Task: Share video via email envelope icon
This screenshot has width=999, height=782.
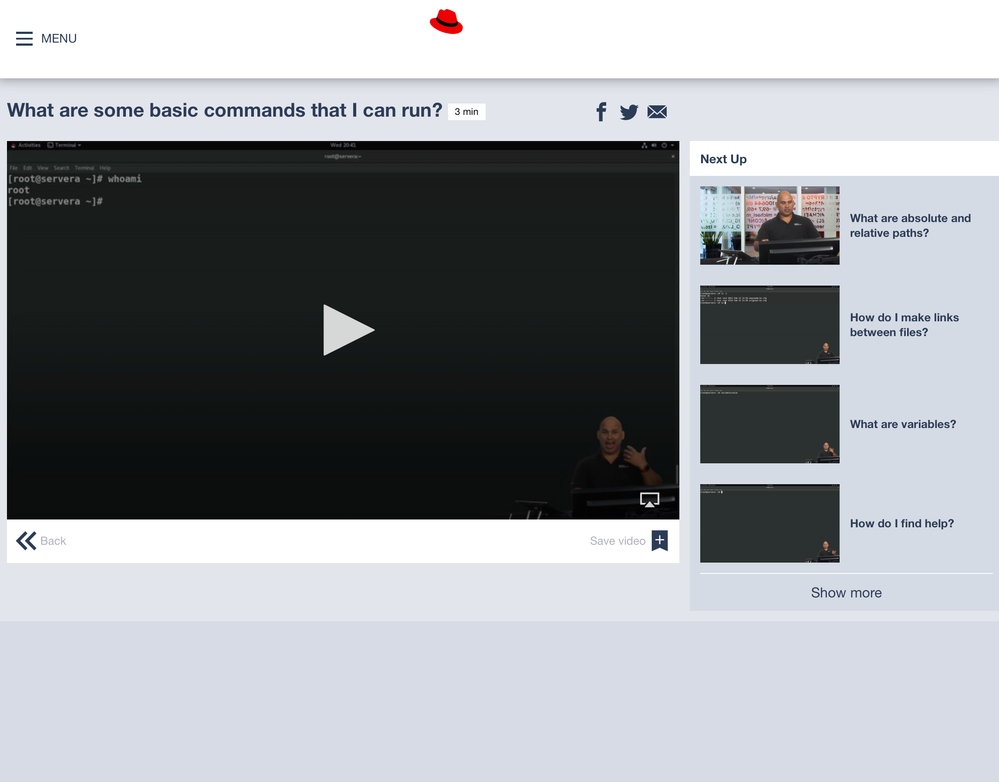Action: (x=657, y=112)
